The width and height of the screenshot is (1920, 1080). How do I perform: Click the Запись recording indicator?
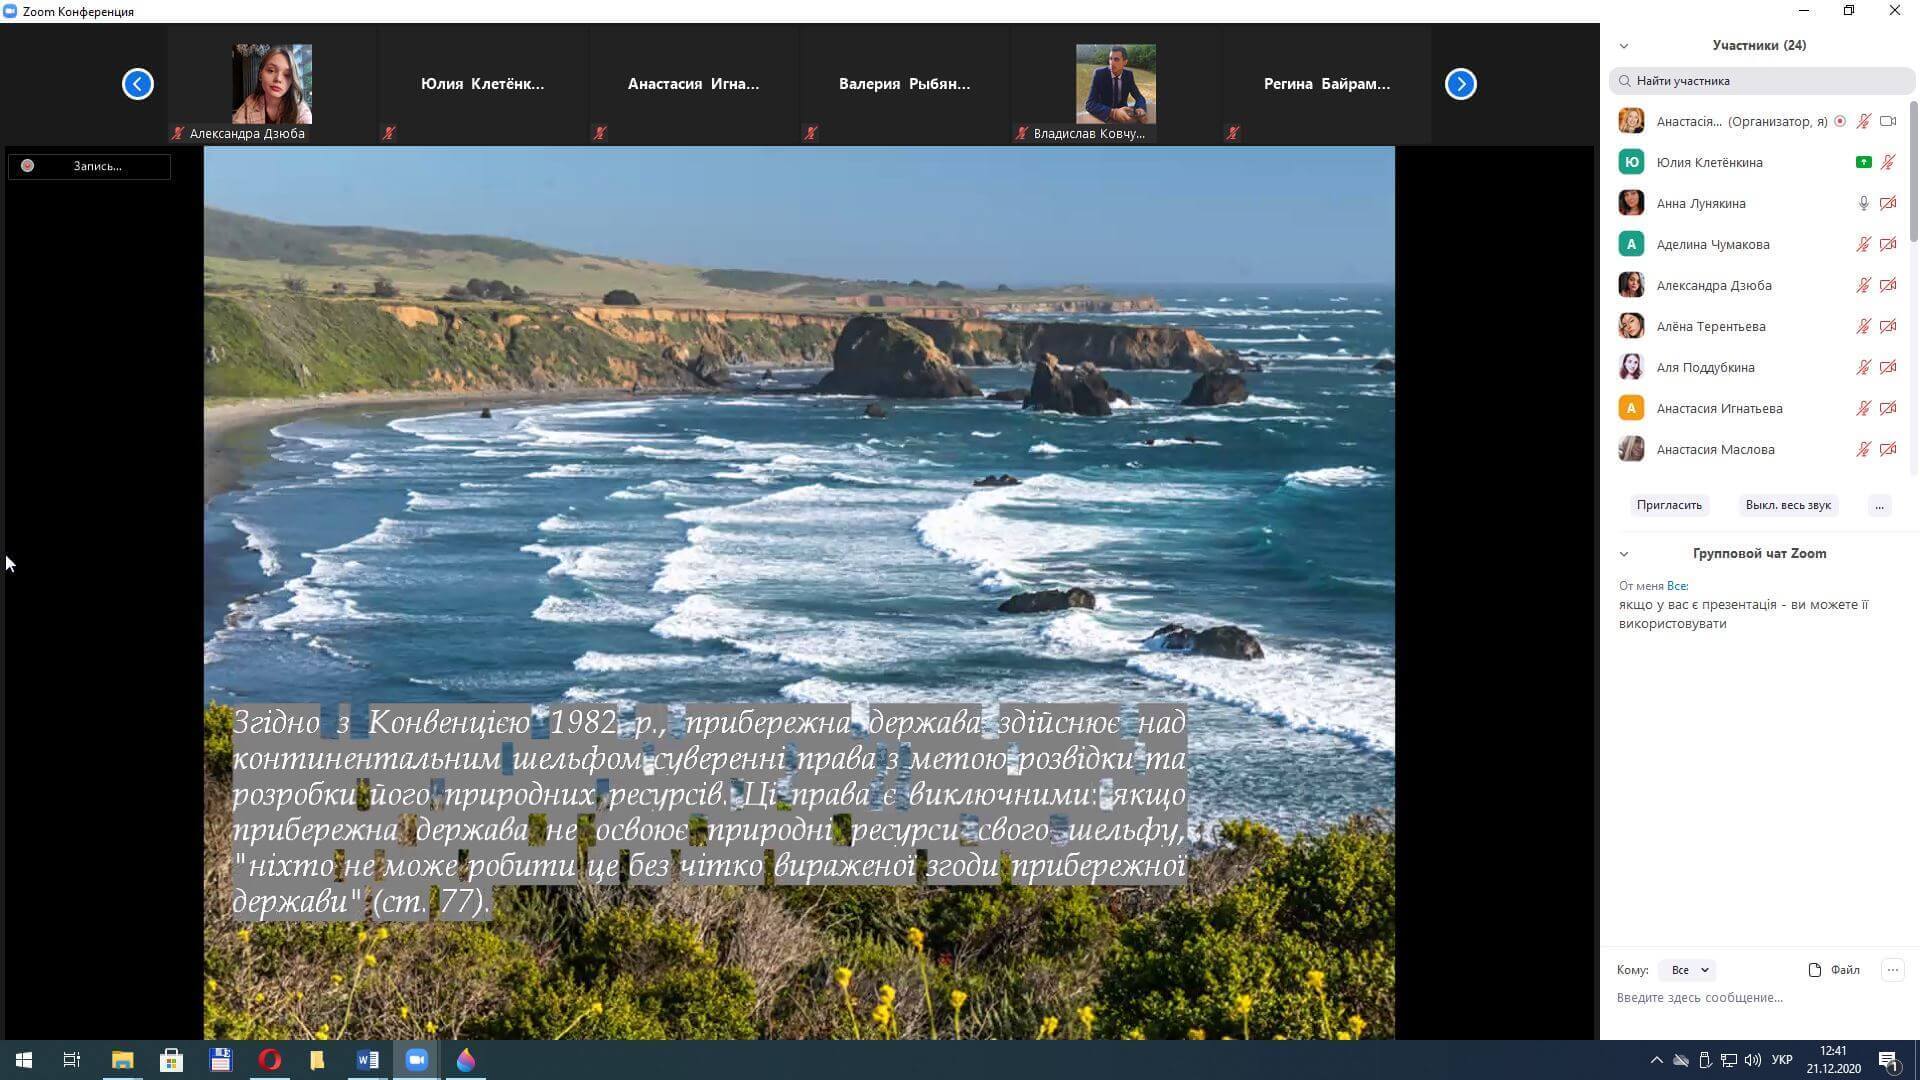coord(89,166)
